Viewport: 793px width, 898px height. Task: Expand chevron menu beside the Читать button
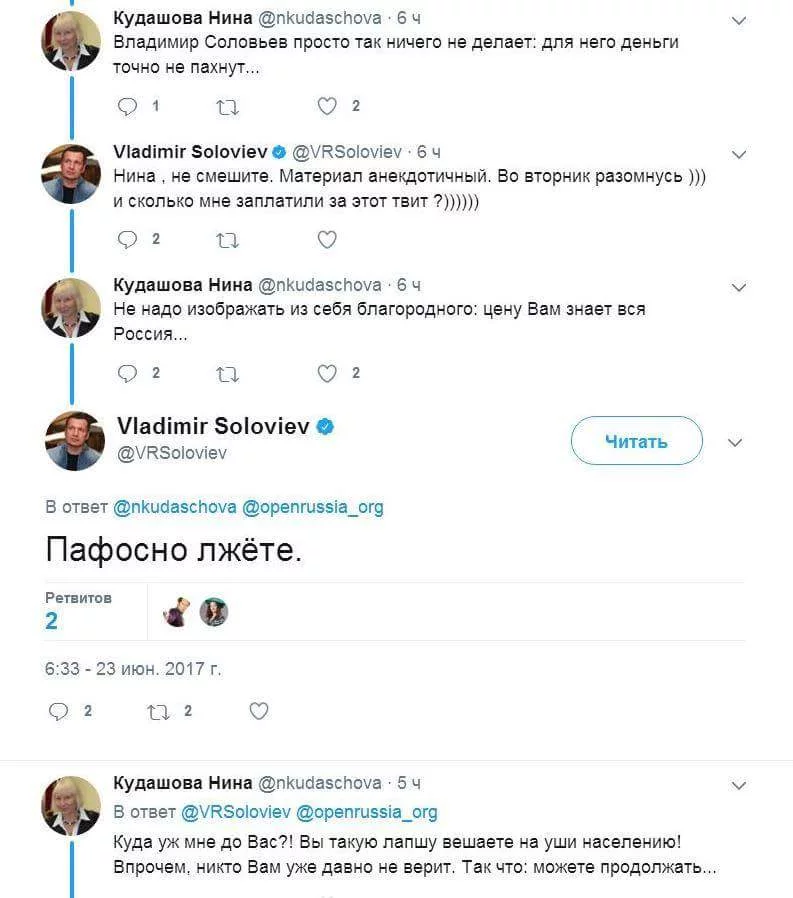pyautogui.click(x=736, y=442)
